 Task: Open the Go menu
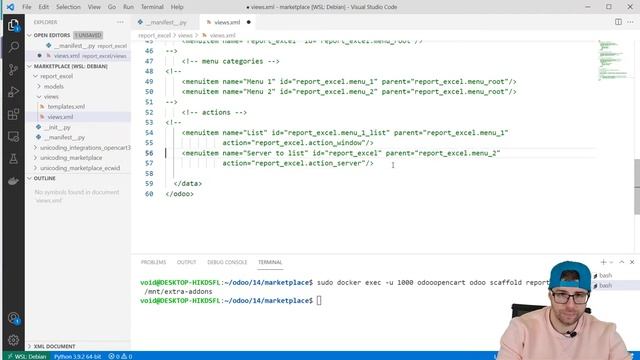point(112,7)
